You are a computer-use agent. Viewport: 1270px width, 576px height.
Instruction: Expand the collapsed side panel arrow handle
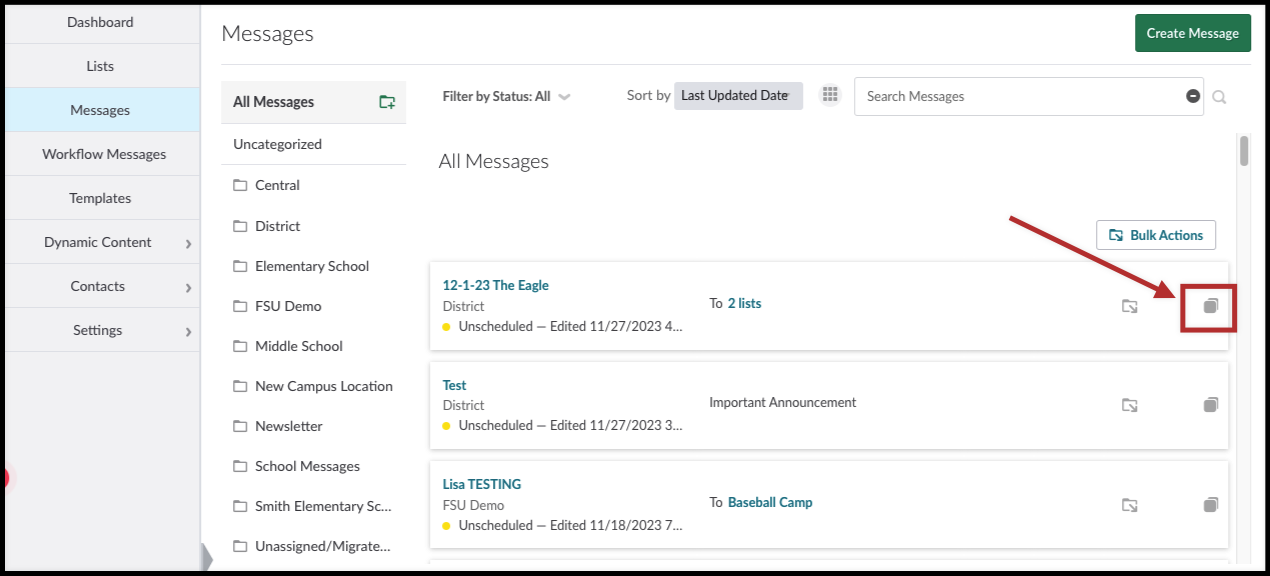point(207,558)
